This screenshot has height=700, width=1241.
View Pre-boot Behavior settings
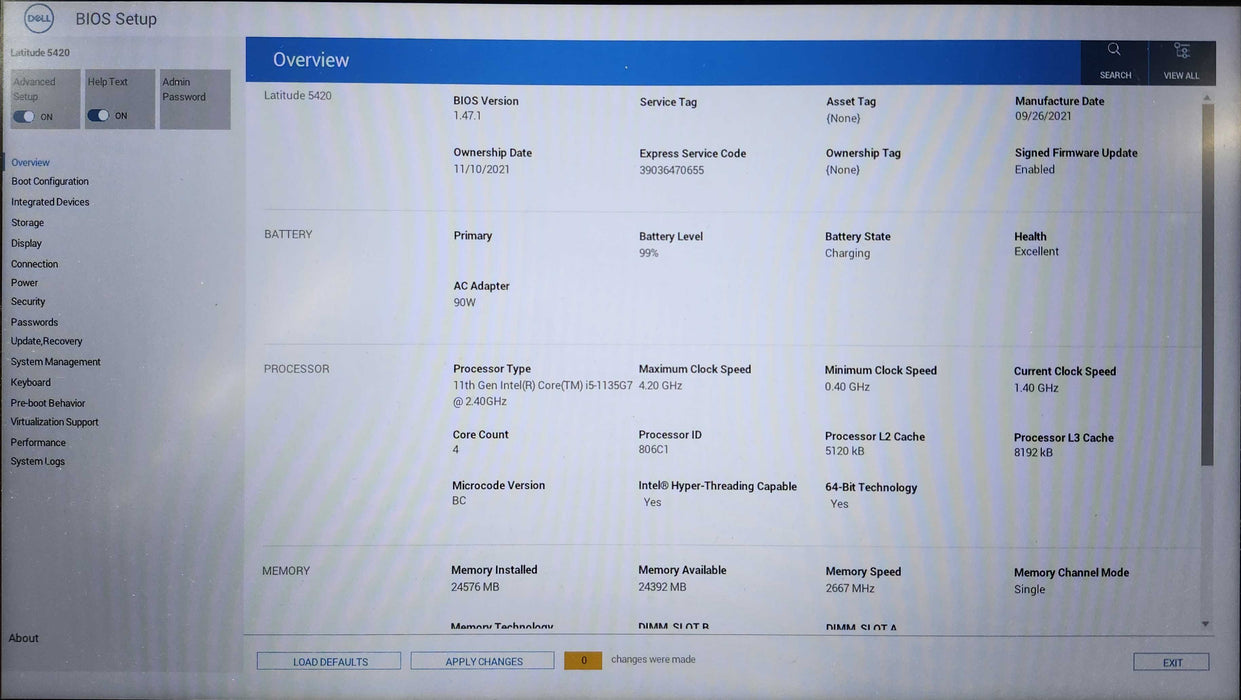coord(45,402)
